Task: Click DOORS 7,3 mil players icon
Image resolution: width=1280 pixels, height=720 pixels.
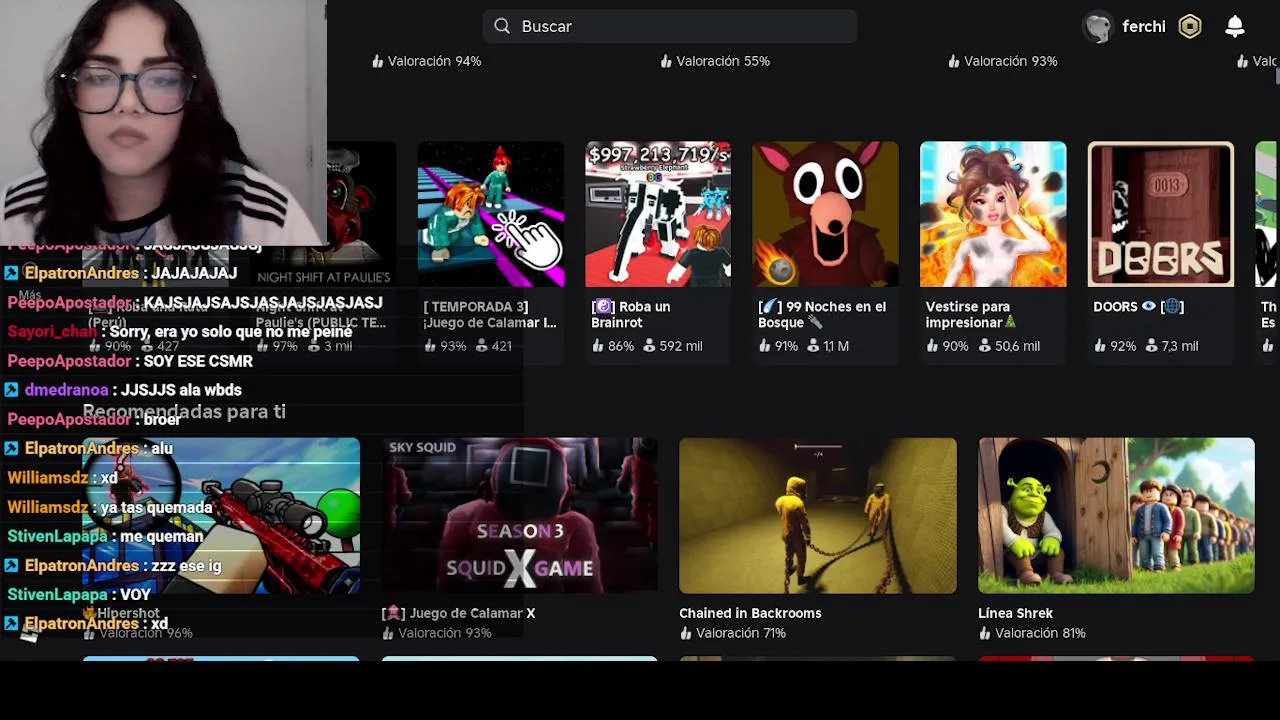Action: pos(1152,346)
